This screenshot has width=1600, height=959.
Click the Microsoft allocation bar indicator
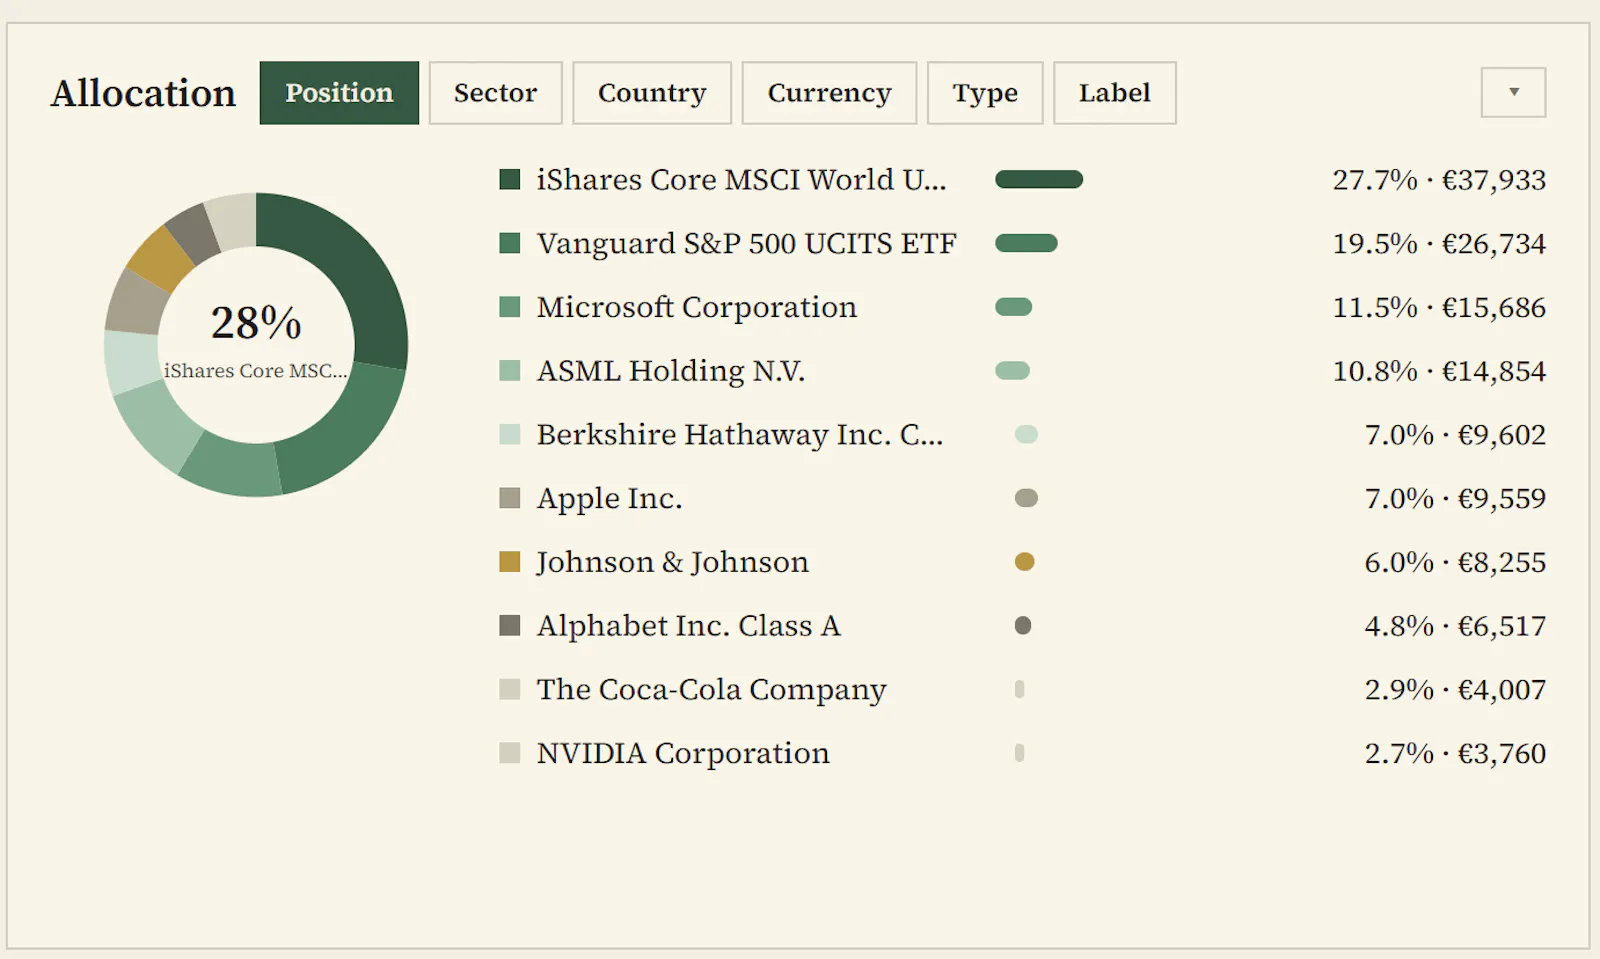tap(1014, 307)
